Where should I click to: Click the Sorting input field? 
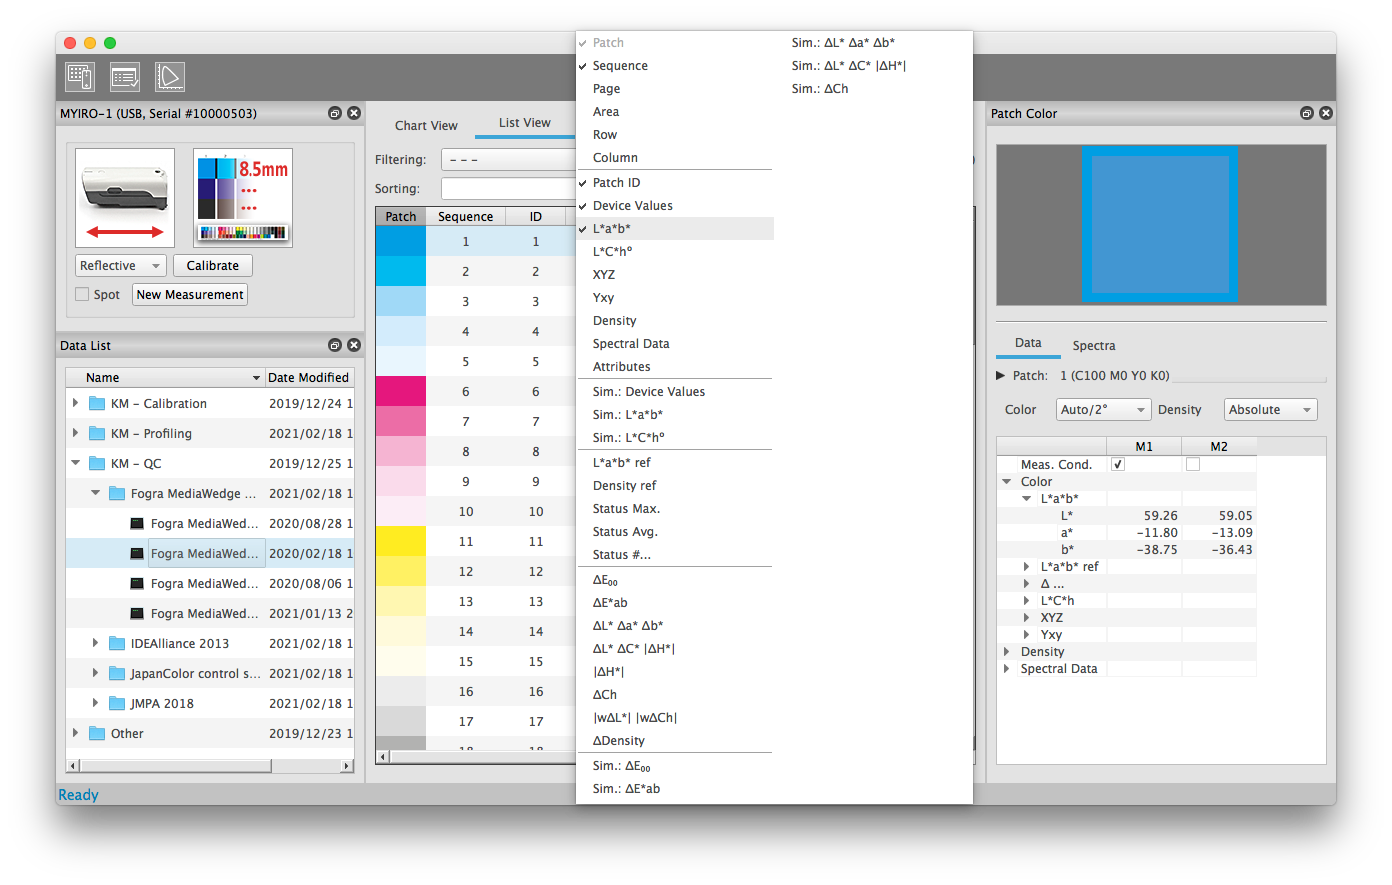point(508,189)
